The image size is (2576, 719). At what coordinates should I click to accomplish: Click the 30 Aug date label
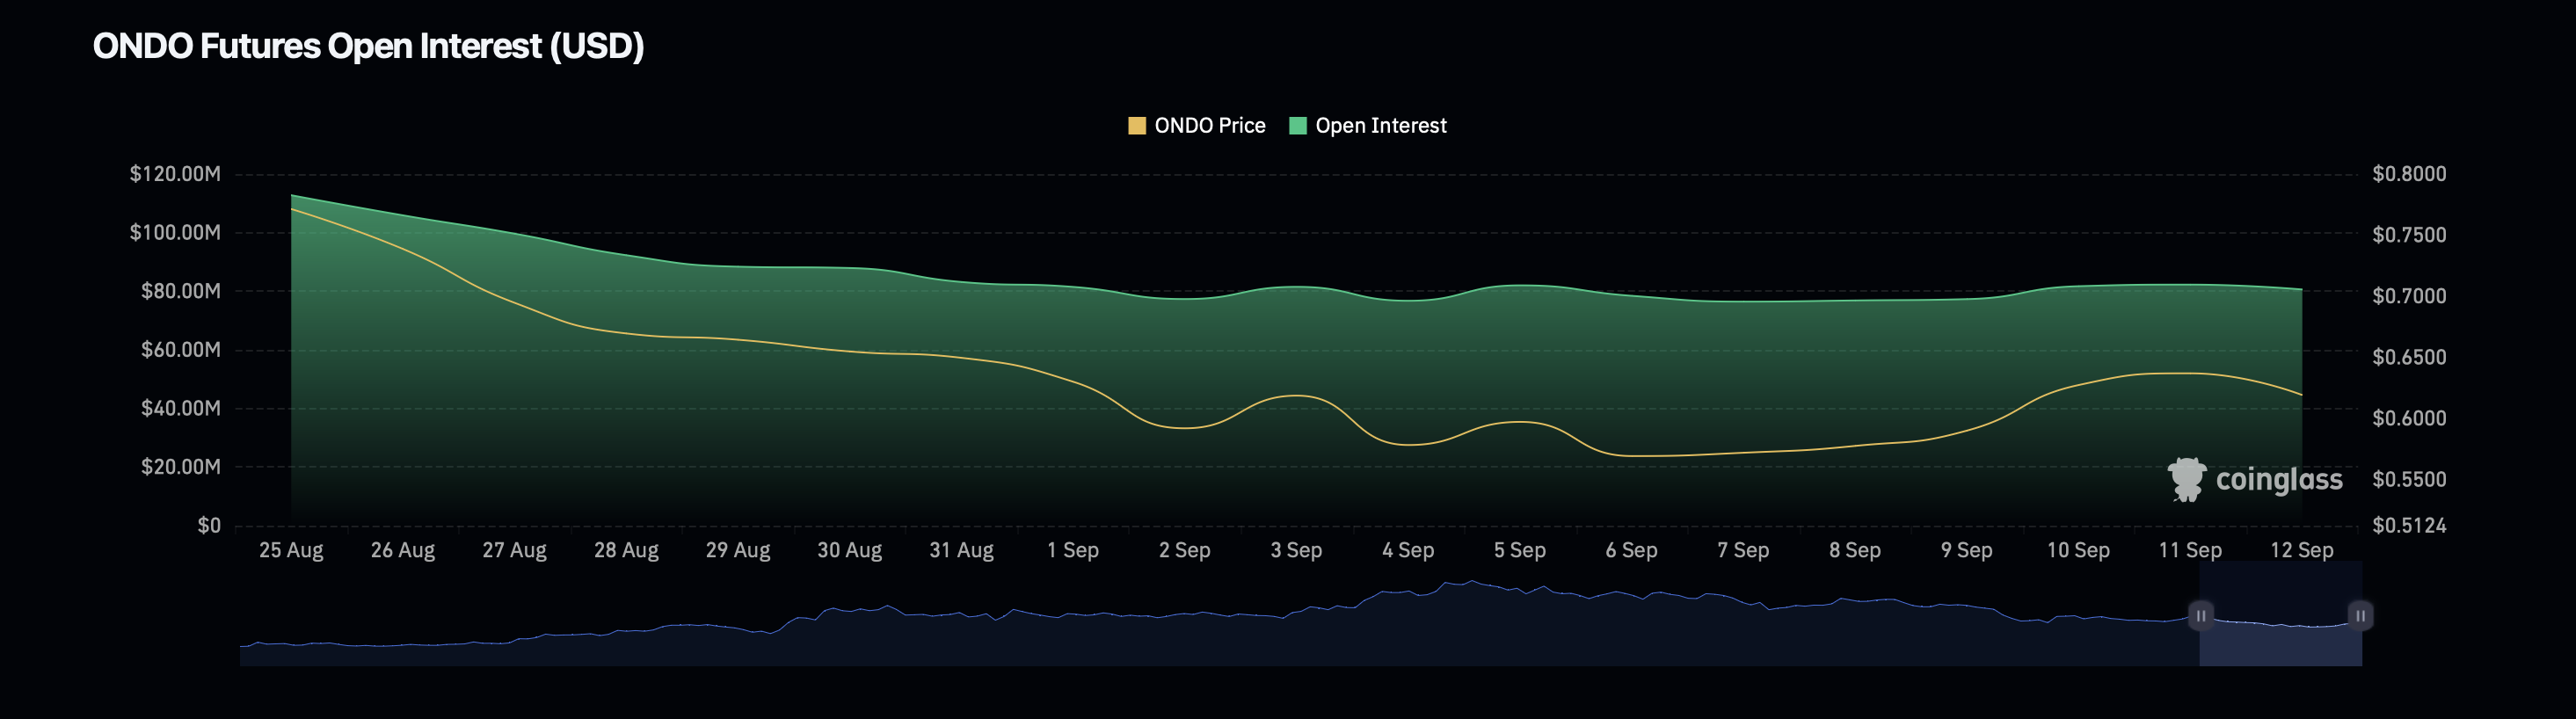click(850, 550)
